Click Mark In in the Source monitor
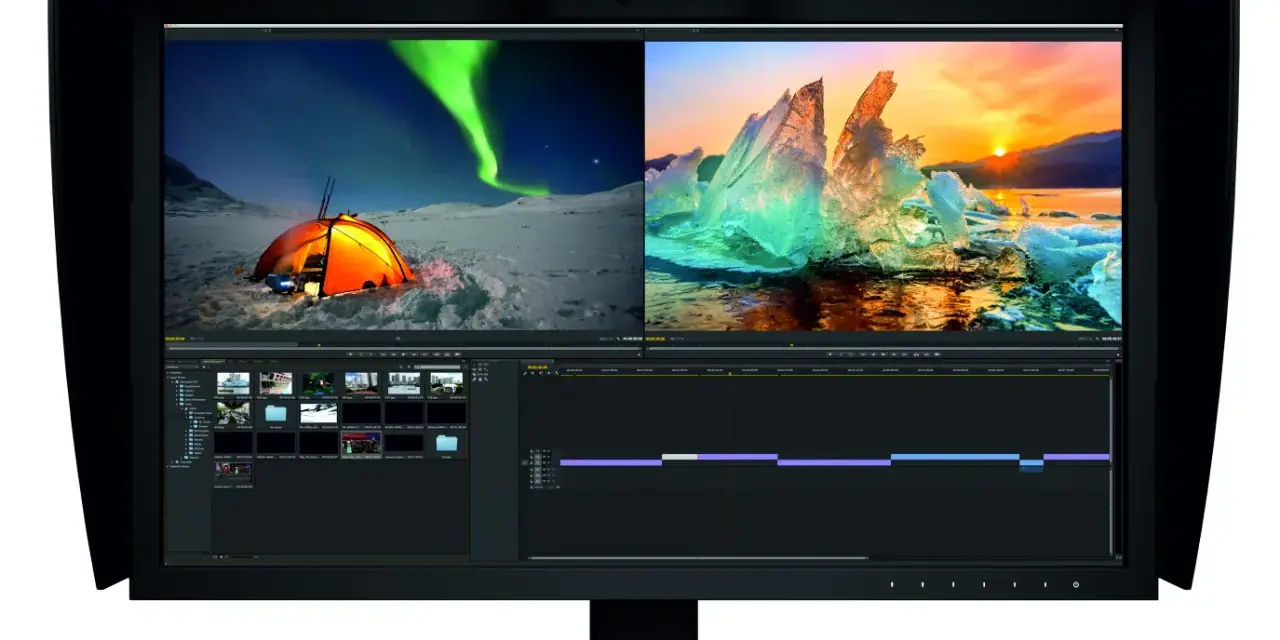This screenshot has height=640, width=1280. point(361,354)
